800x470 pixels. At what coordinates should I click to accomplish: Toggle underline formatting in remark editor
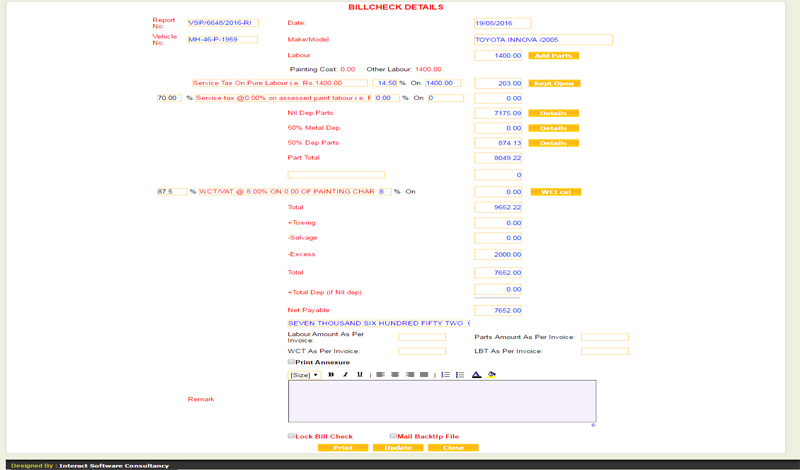pos(360,375)
